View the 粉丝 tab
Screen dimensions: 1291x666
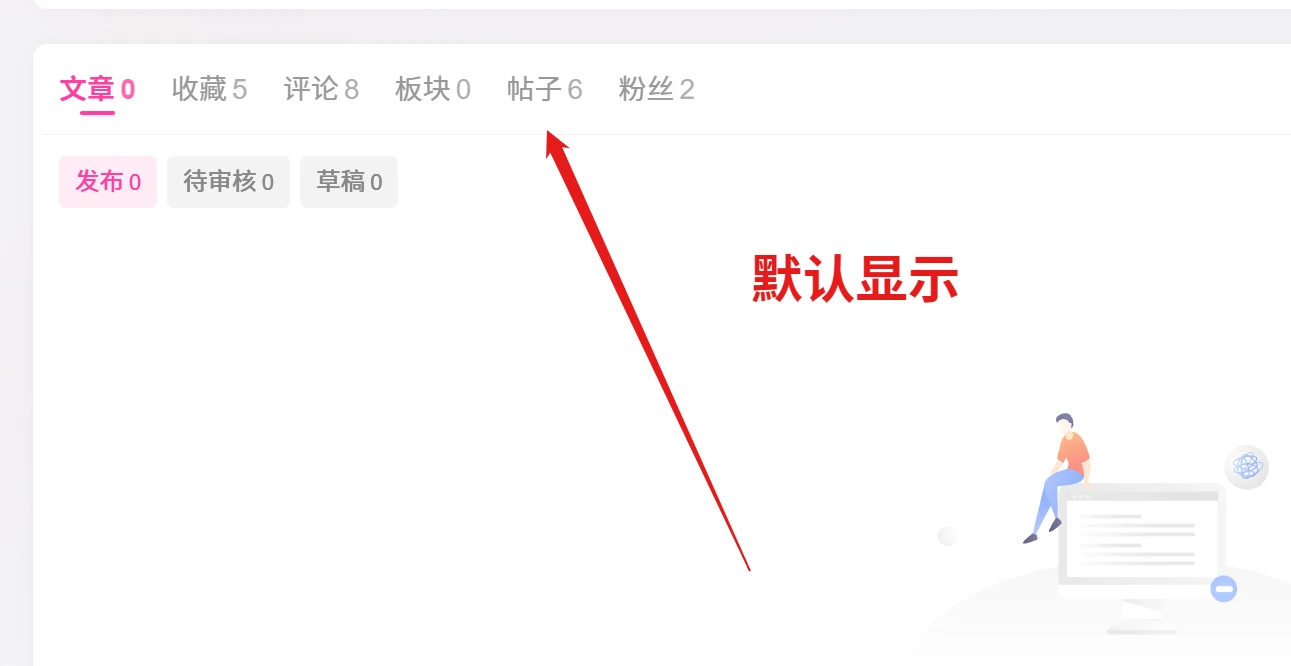pos(657,90)
